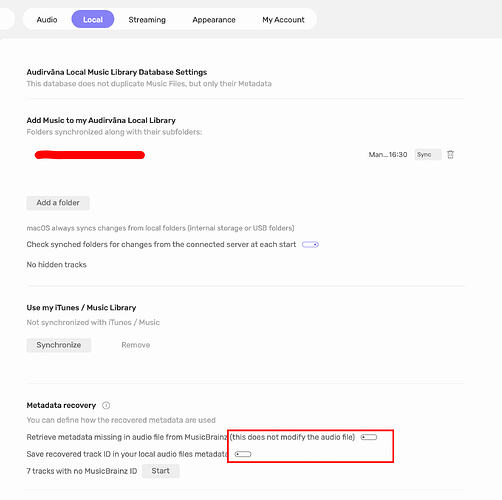Open the My Account tab

[x=283, y=20]
